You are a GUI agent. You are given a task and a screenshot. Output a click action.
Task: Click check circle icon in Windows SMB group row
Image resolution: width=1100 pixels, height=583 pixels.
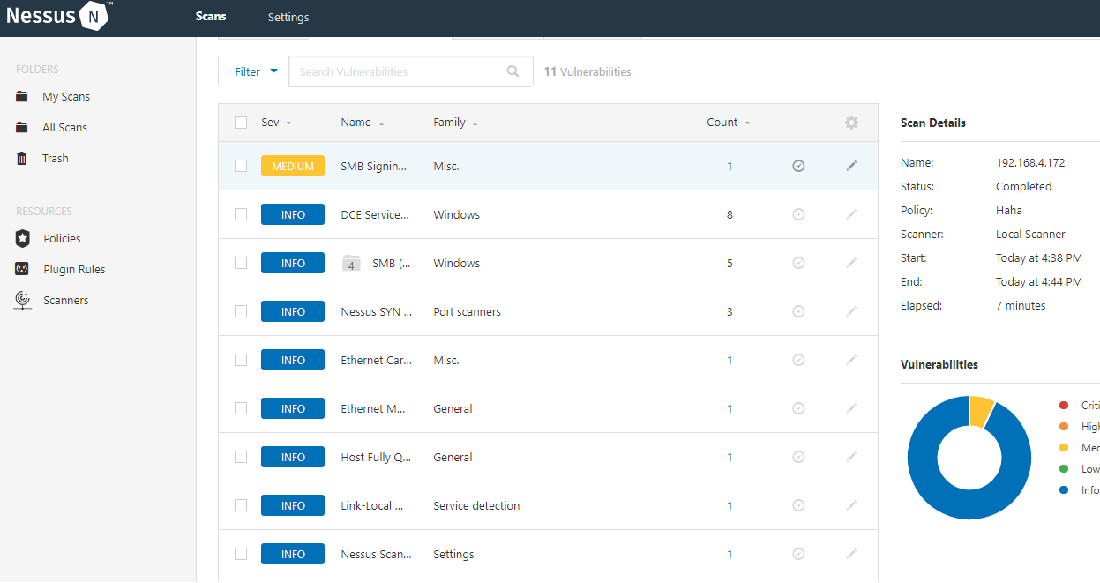point(798,263)
